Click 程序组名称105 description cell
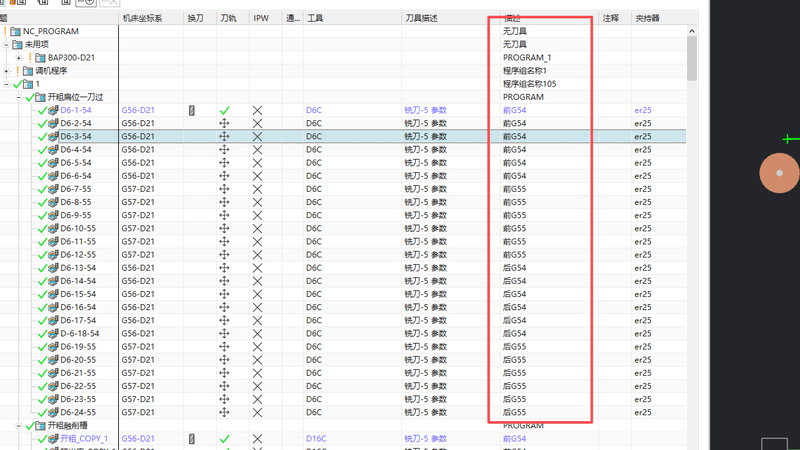 click(530, 84)
